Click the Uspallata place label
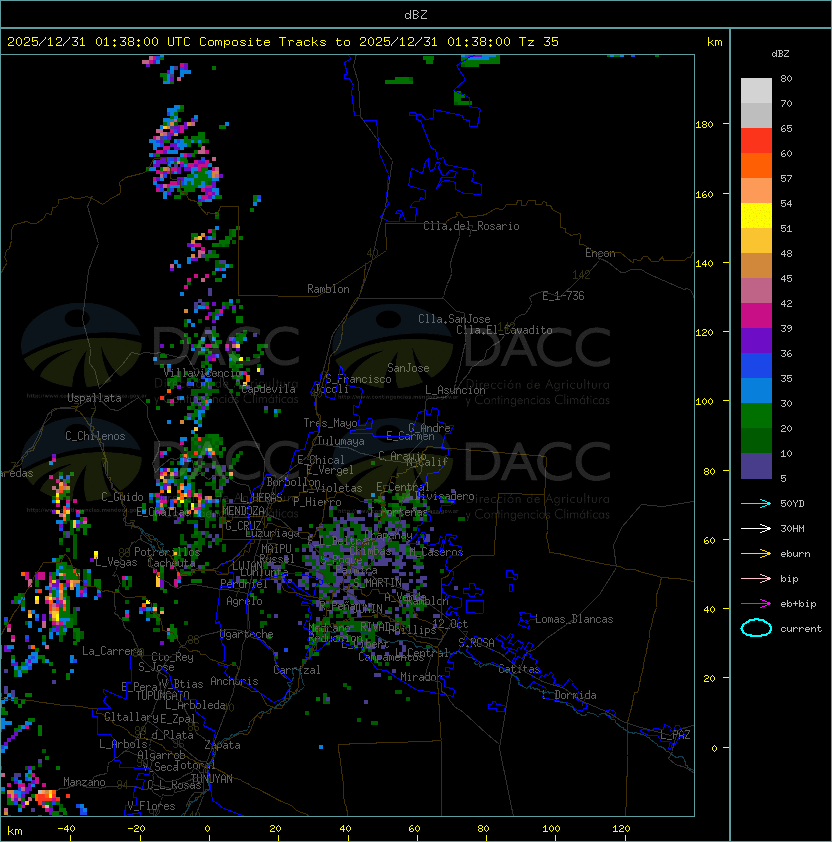 [x=94, y=398]
